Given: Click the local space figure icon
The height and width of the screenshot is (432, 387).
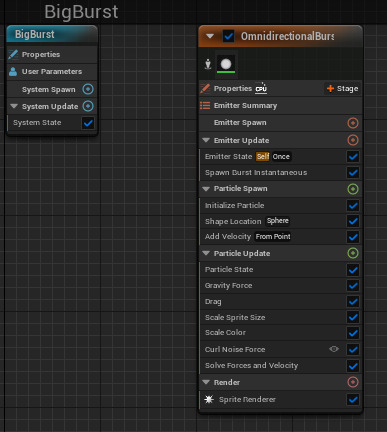Looking at the screenshot, I should pos(208,64).
